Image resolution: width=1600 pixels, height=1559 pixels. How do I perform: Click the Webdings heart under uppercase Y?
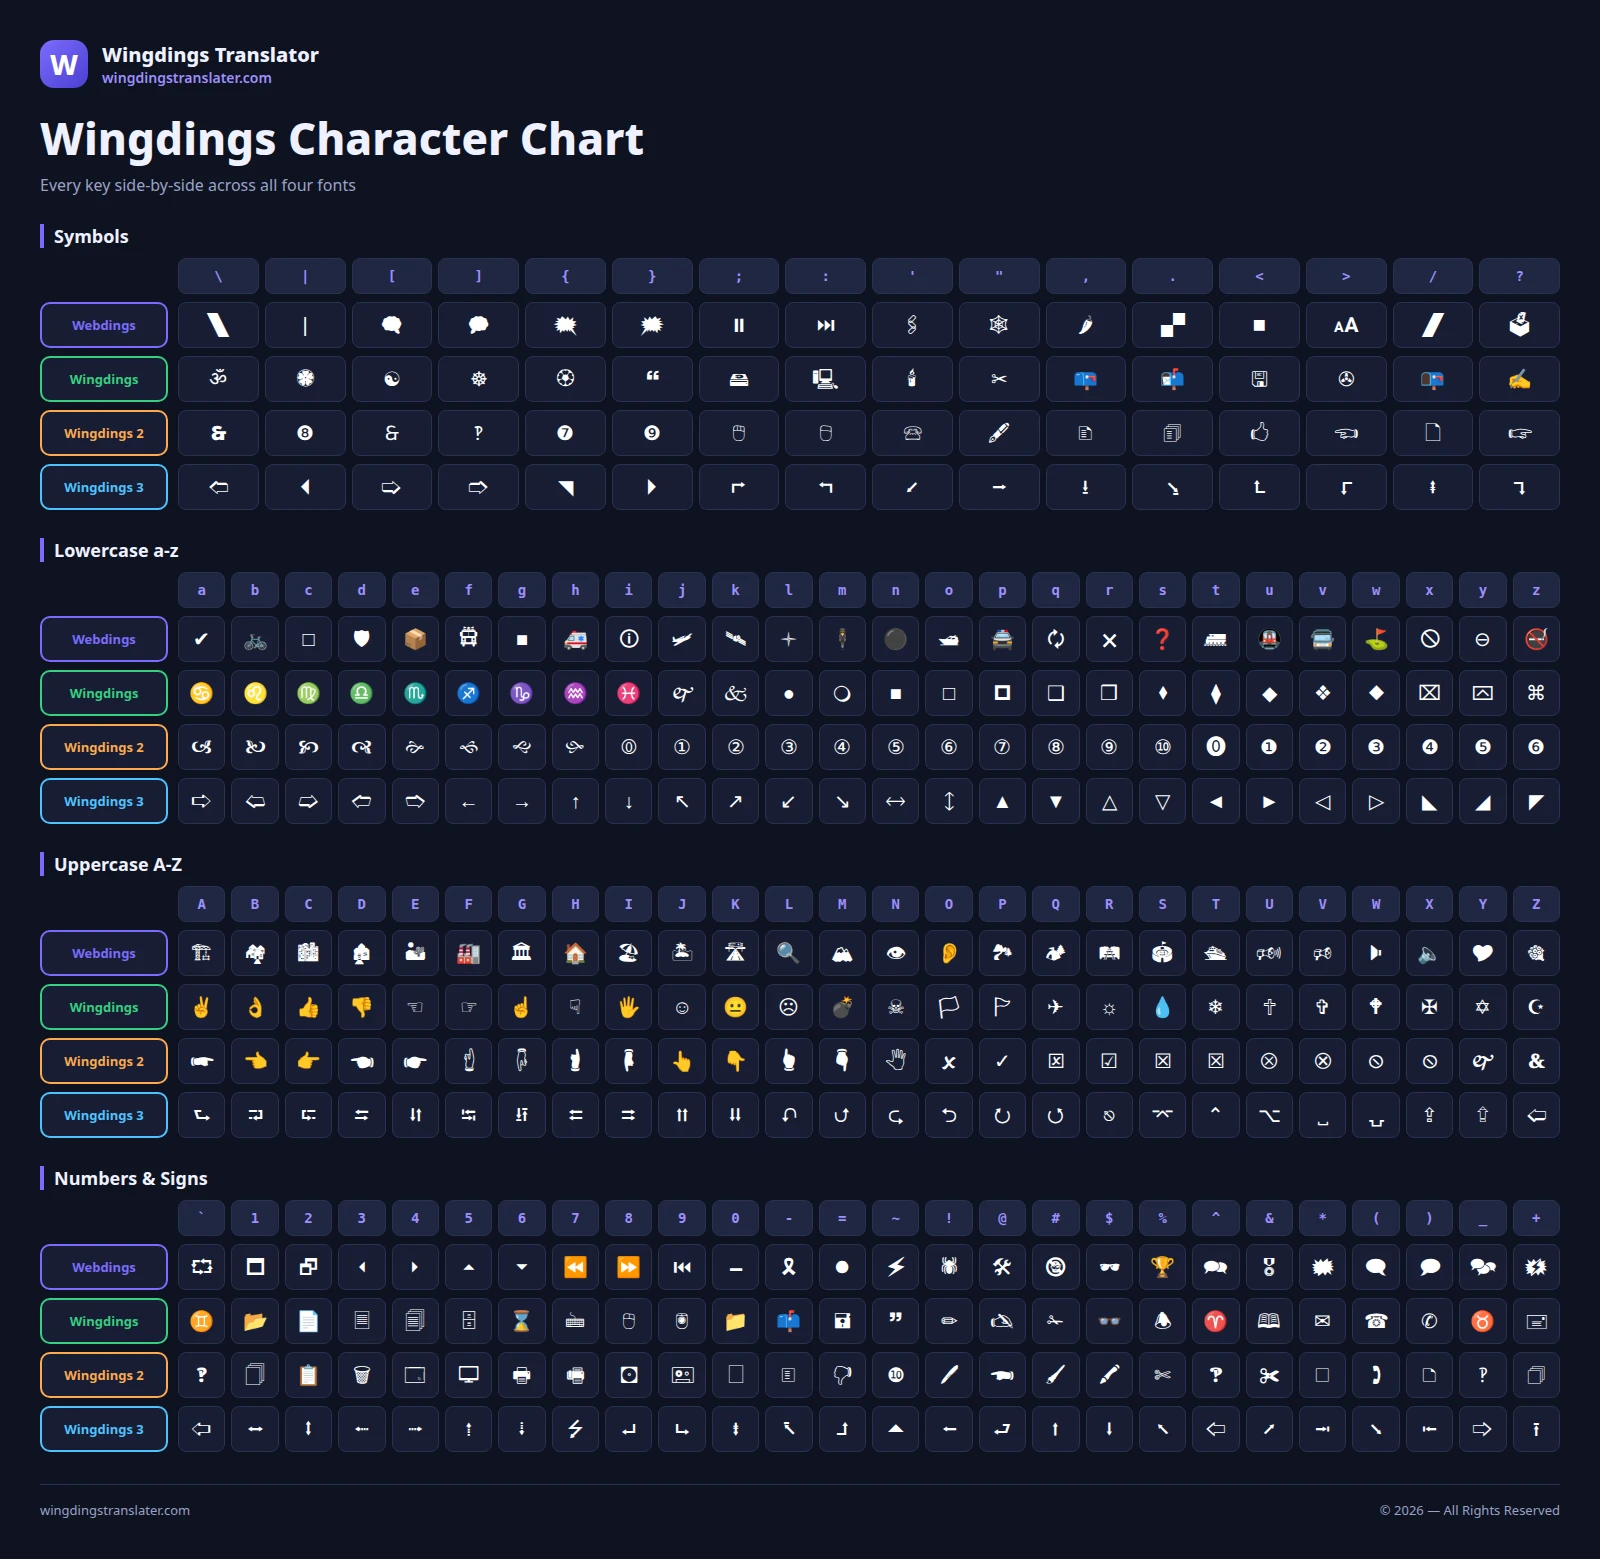[x=1483, y=954]
